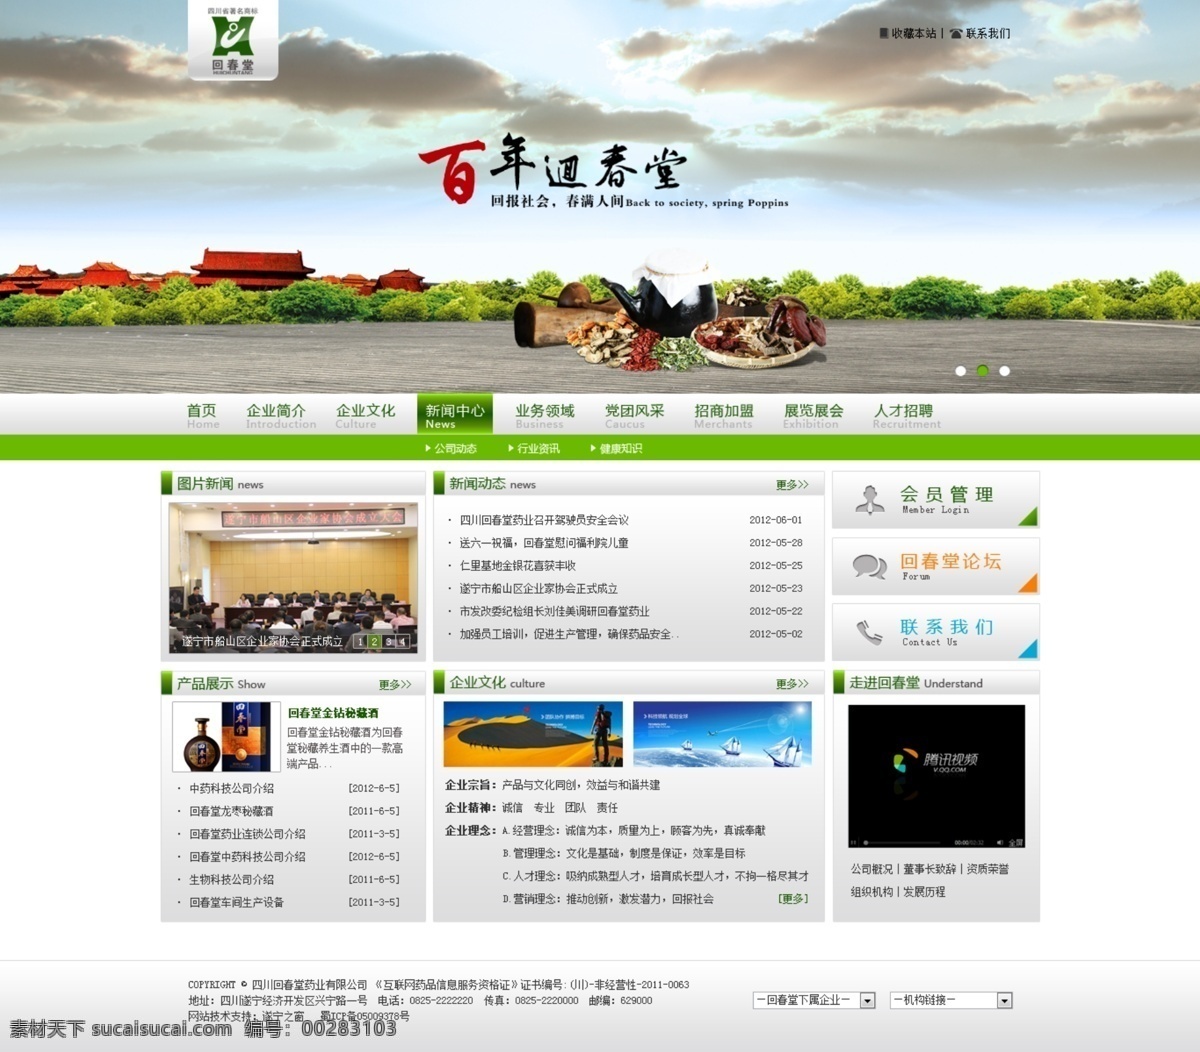Screen dimensions: 1200x1052
Task: Click the 回春堂金钻秘藏酒 product image
Action: click(226, 737)
